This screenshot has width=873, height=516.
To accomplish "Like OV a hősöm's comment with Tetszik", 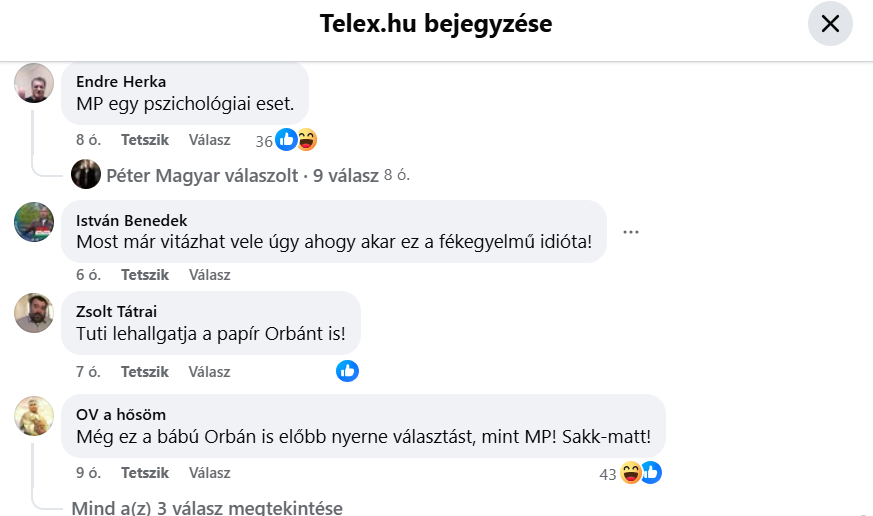I will (145, 473).
